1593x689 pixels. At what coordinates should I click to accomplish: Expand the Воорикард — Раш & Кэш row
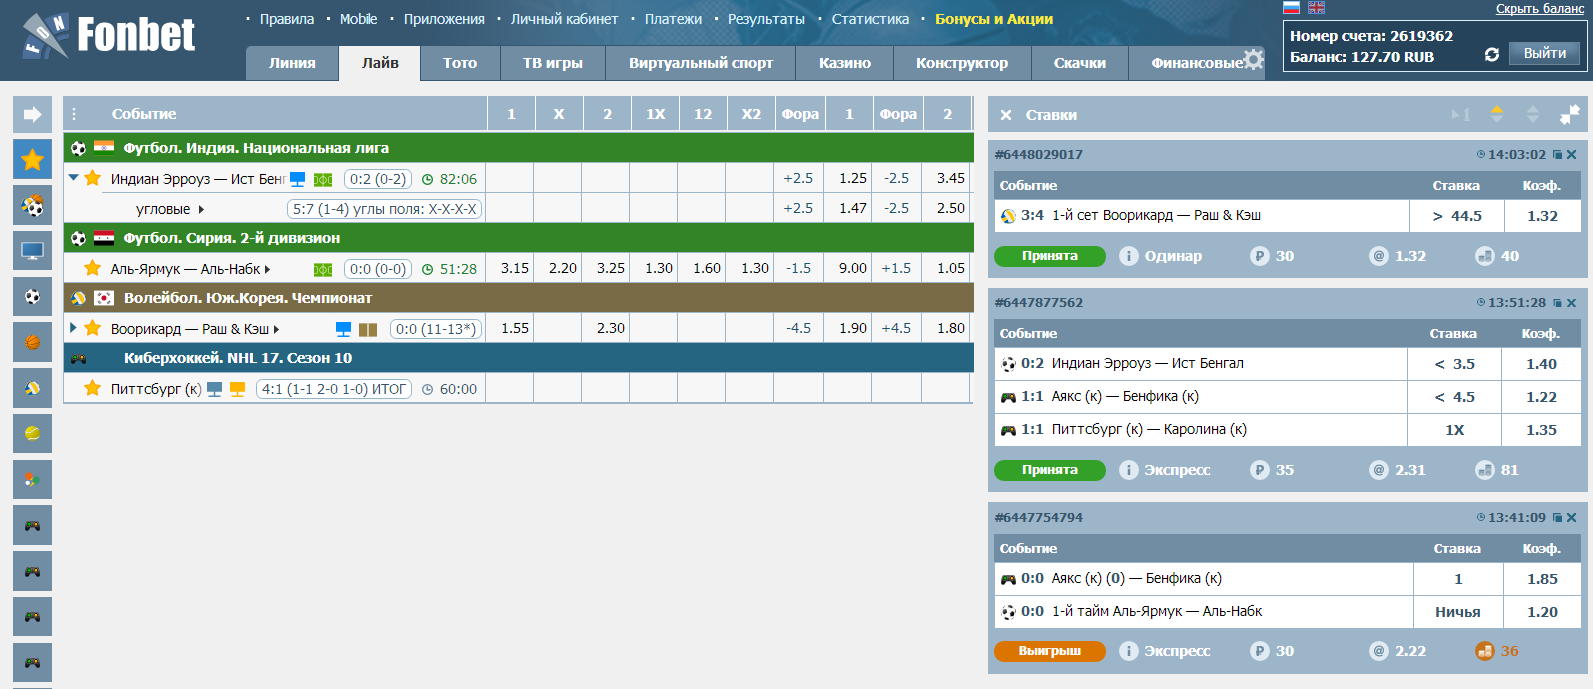(74, 328)
